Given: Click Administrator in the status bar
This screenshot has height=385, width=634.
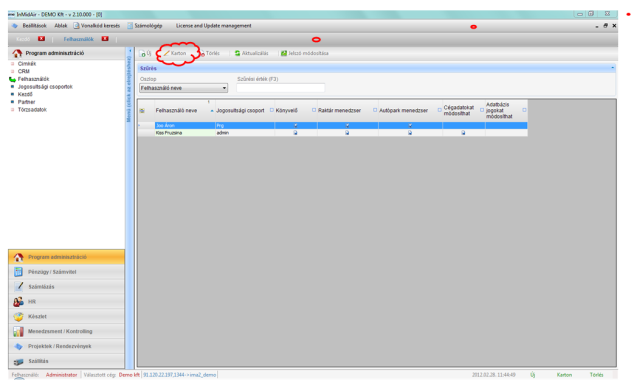Looking at the screenshot, I should pos(61,375).
